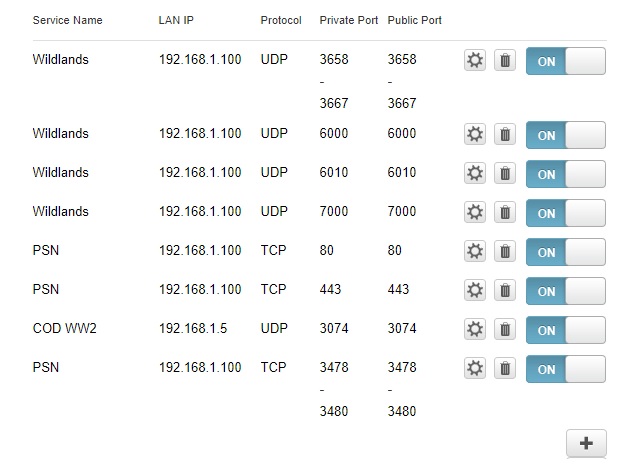Image resolution: width=623 pixels, height=470 pixels.
Task: Turn off the PSN port 443 rule
Action: coord(565,291)
